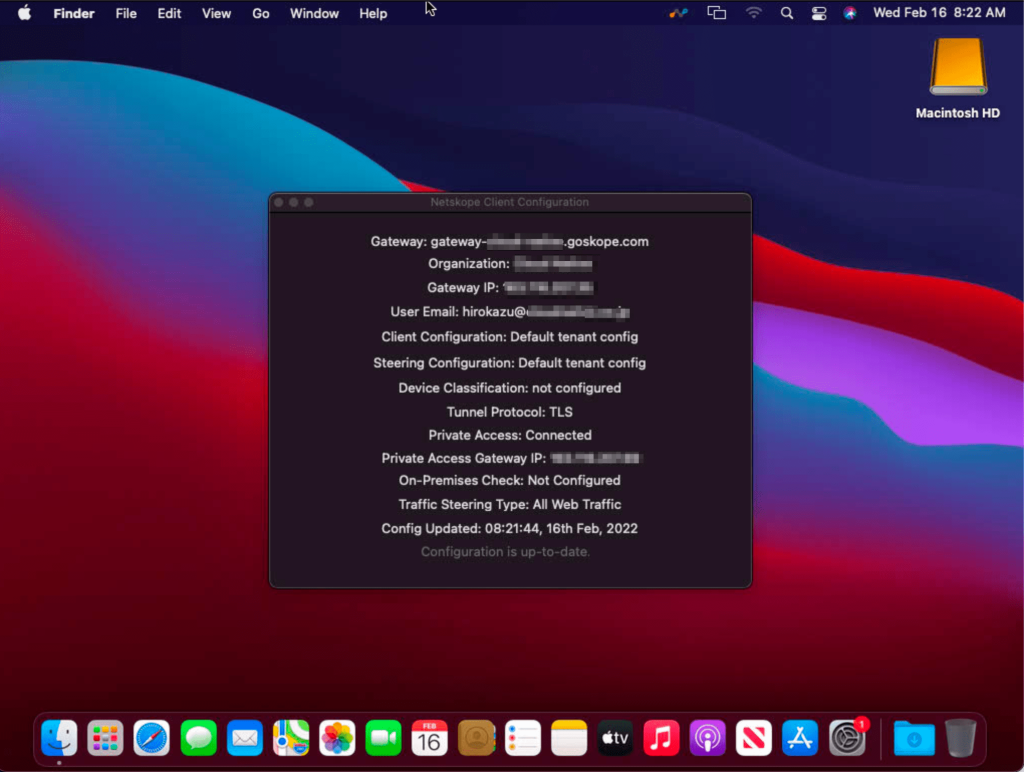The image size is (1024, 772).
Task: Close the Netskope Client Configuration window
Action: (279, 202)
